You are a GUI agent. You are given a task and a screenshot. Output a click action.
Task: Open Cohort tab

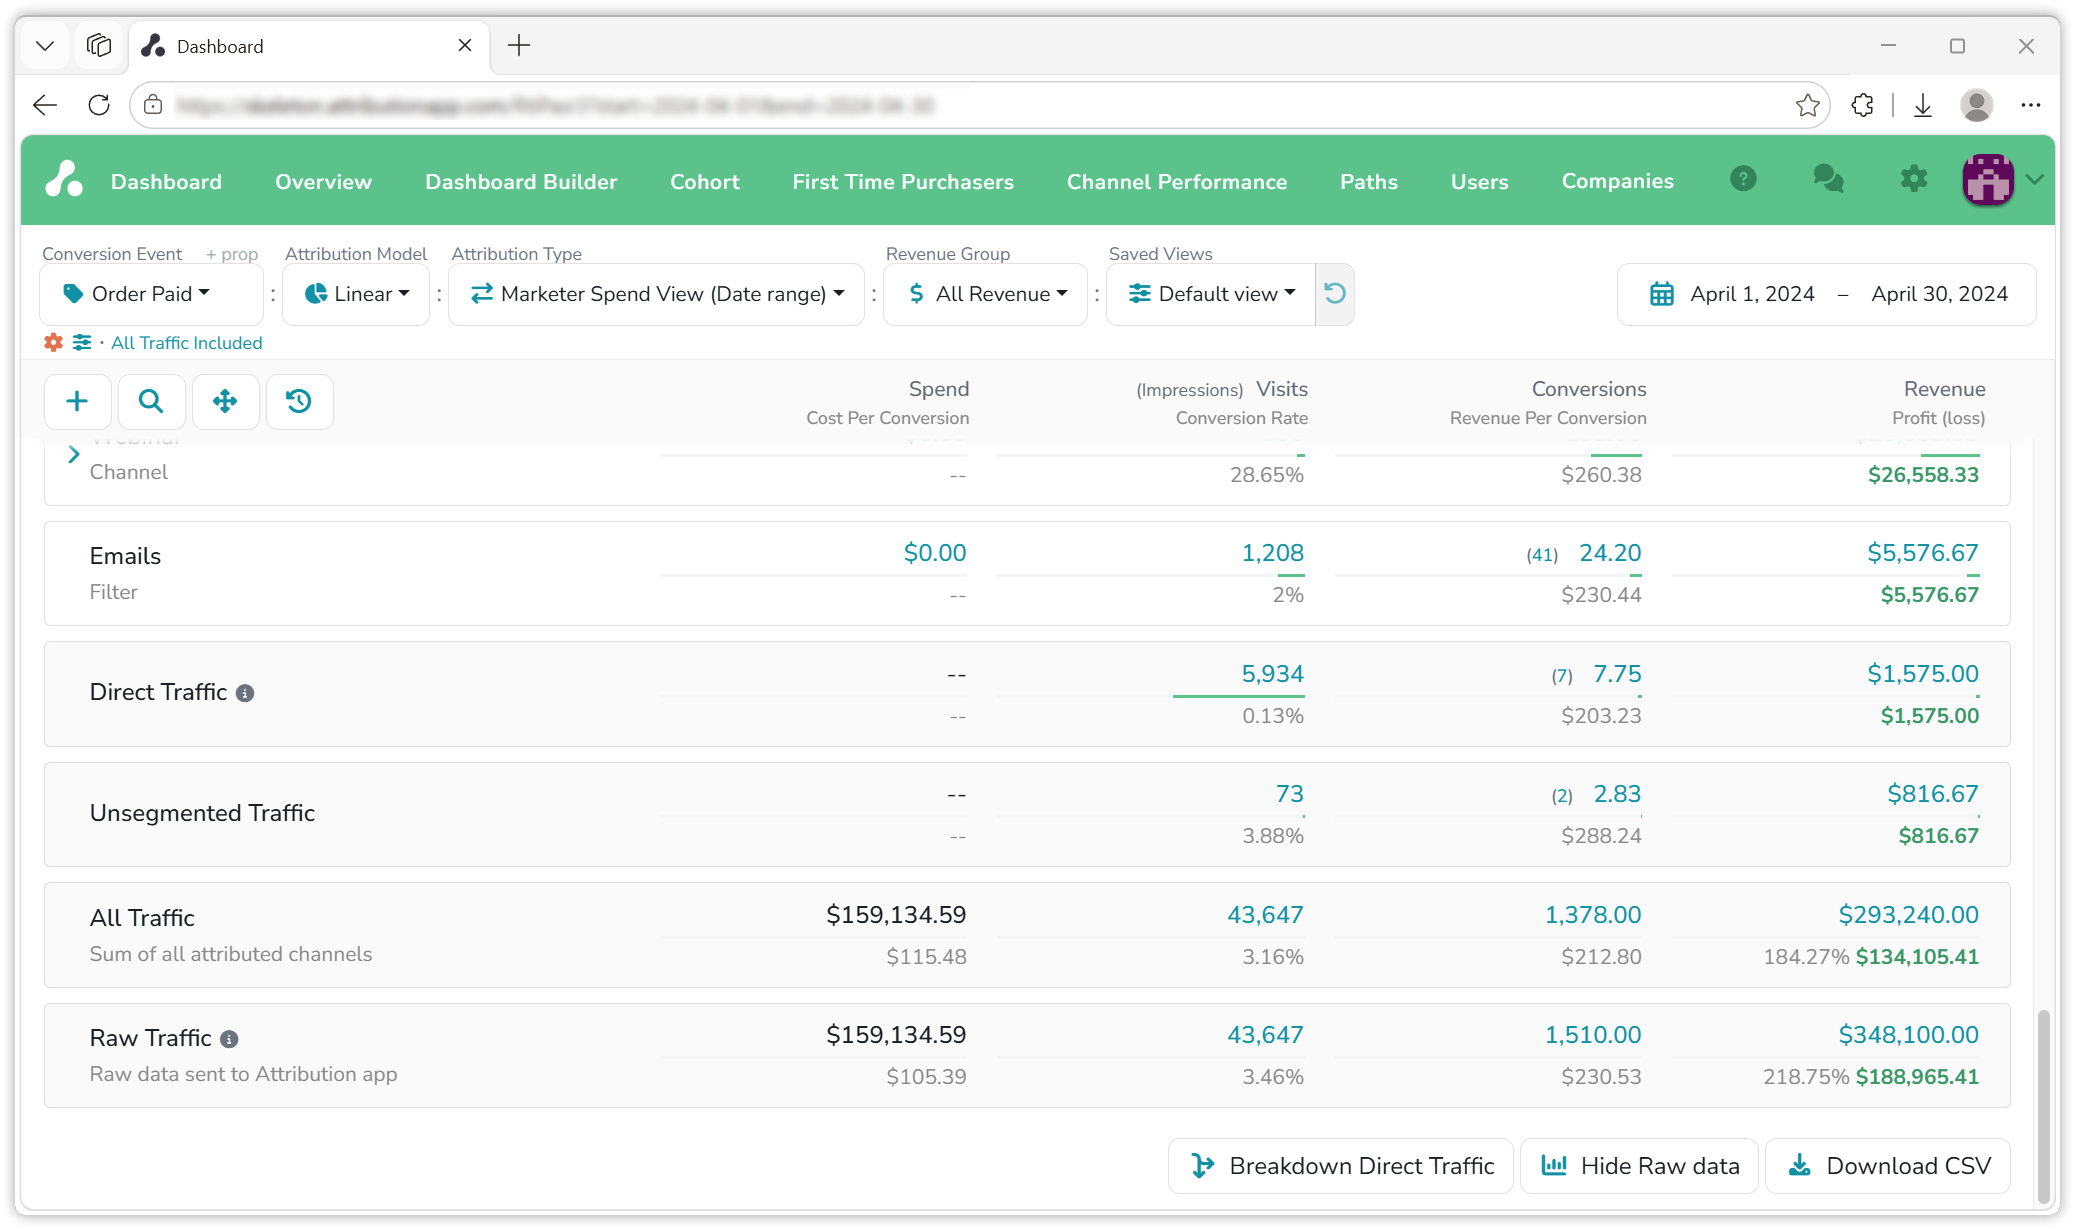(705, 181)
